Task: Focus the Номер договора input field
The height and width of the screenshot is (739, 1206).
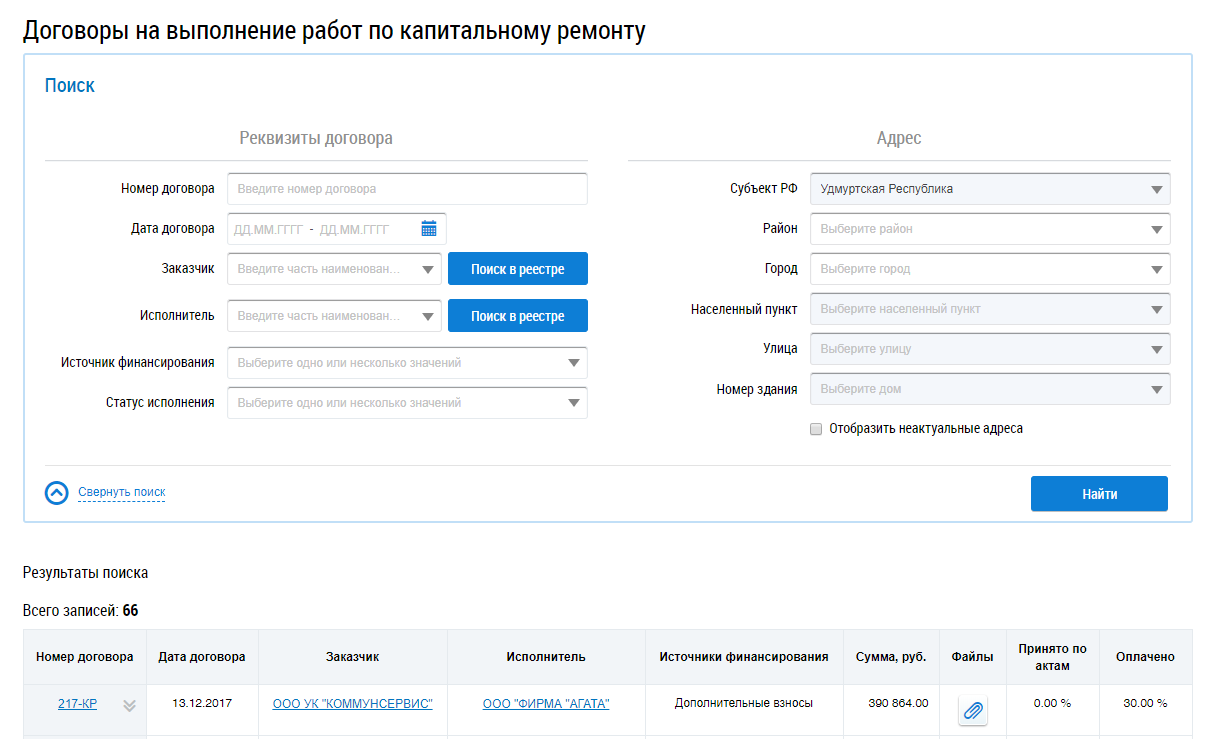Action: tap(407, 189)
